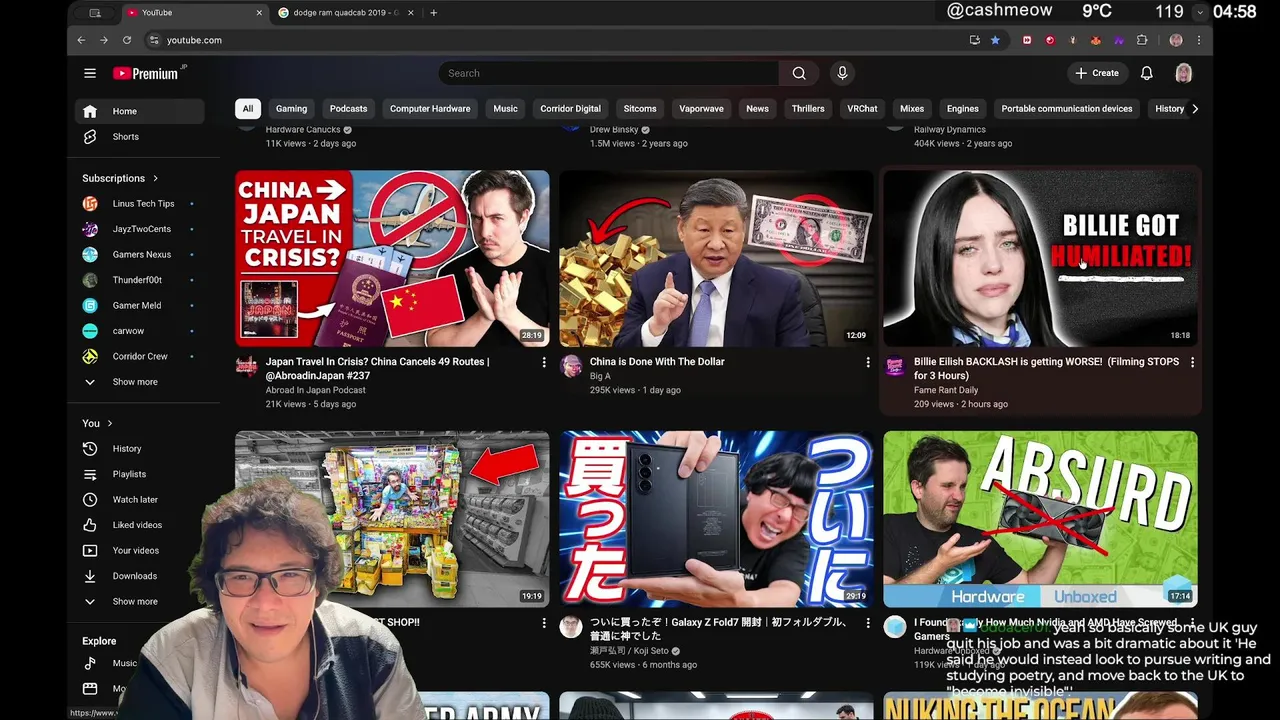
Task: Open options menu for Japan Travel video
Action: pyautogui.click(x=544, y=362)
